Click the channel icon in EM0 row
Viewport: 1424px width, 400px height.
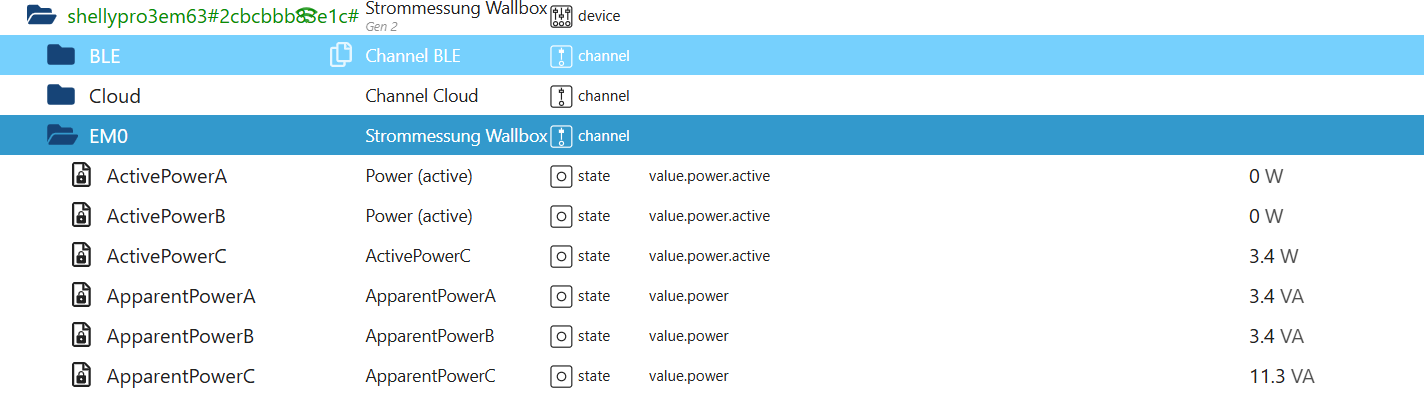click(561, 136)
